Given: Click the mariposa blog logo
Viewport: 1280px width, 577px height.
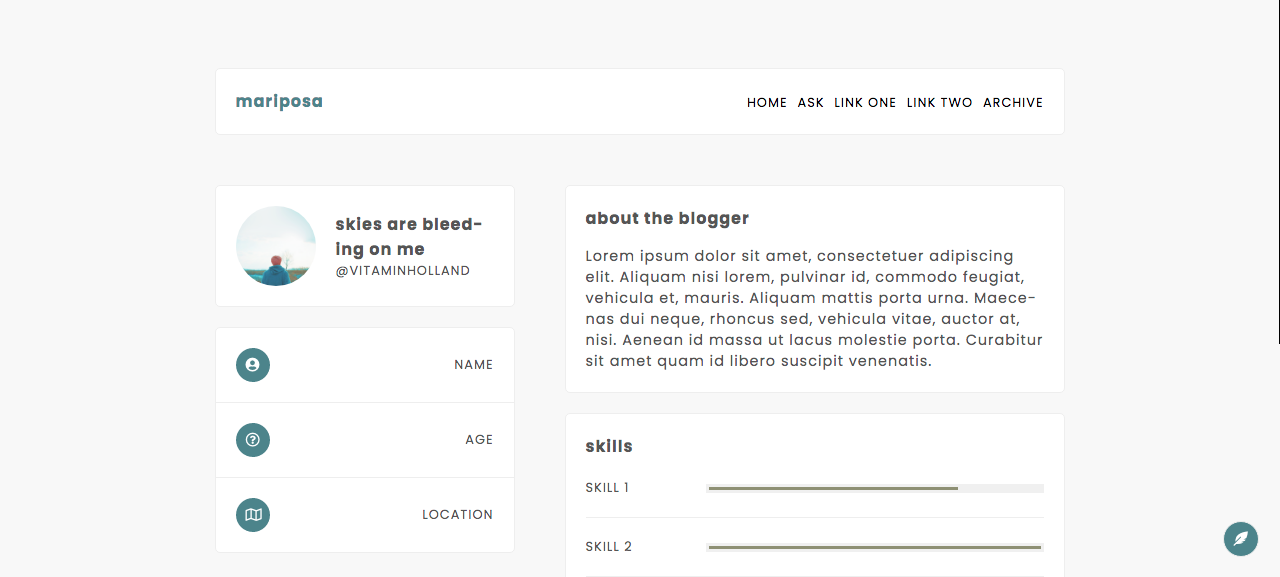Looking at the screenshot, I should coord(279,102).
